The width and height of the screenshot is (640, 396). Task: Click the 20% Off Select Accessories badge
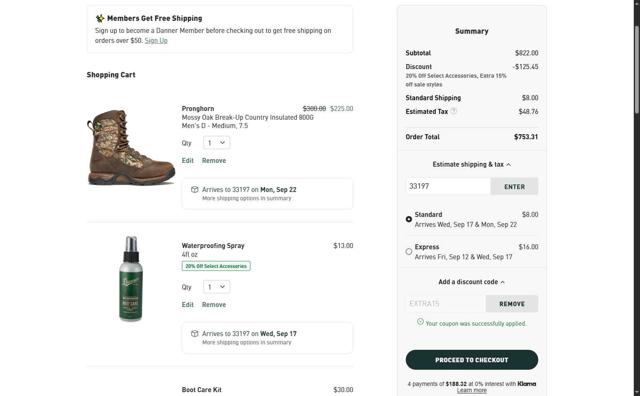[216, 266]
